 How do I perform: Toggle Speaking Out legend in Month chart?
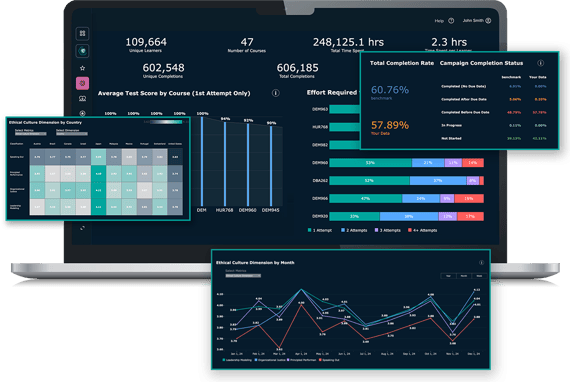coord(329,360)
